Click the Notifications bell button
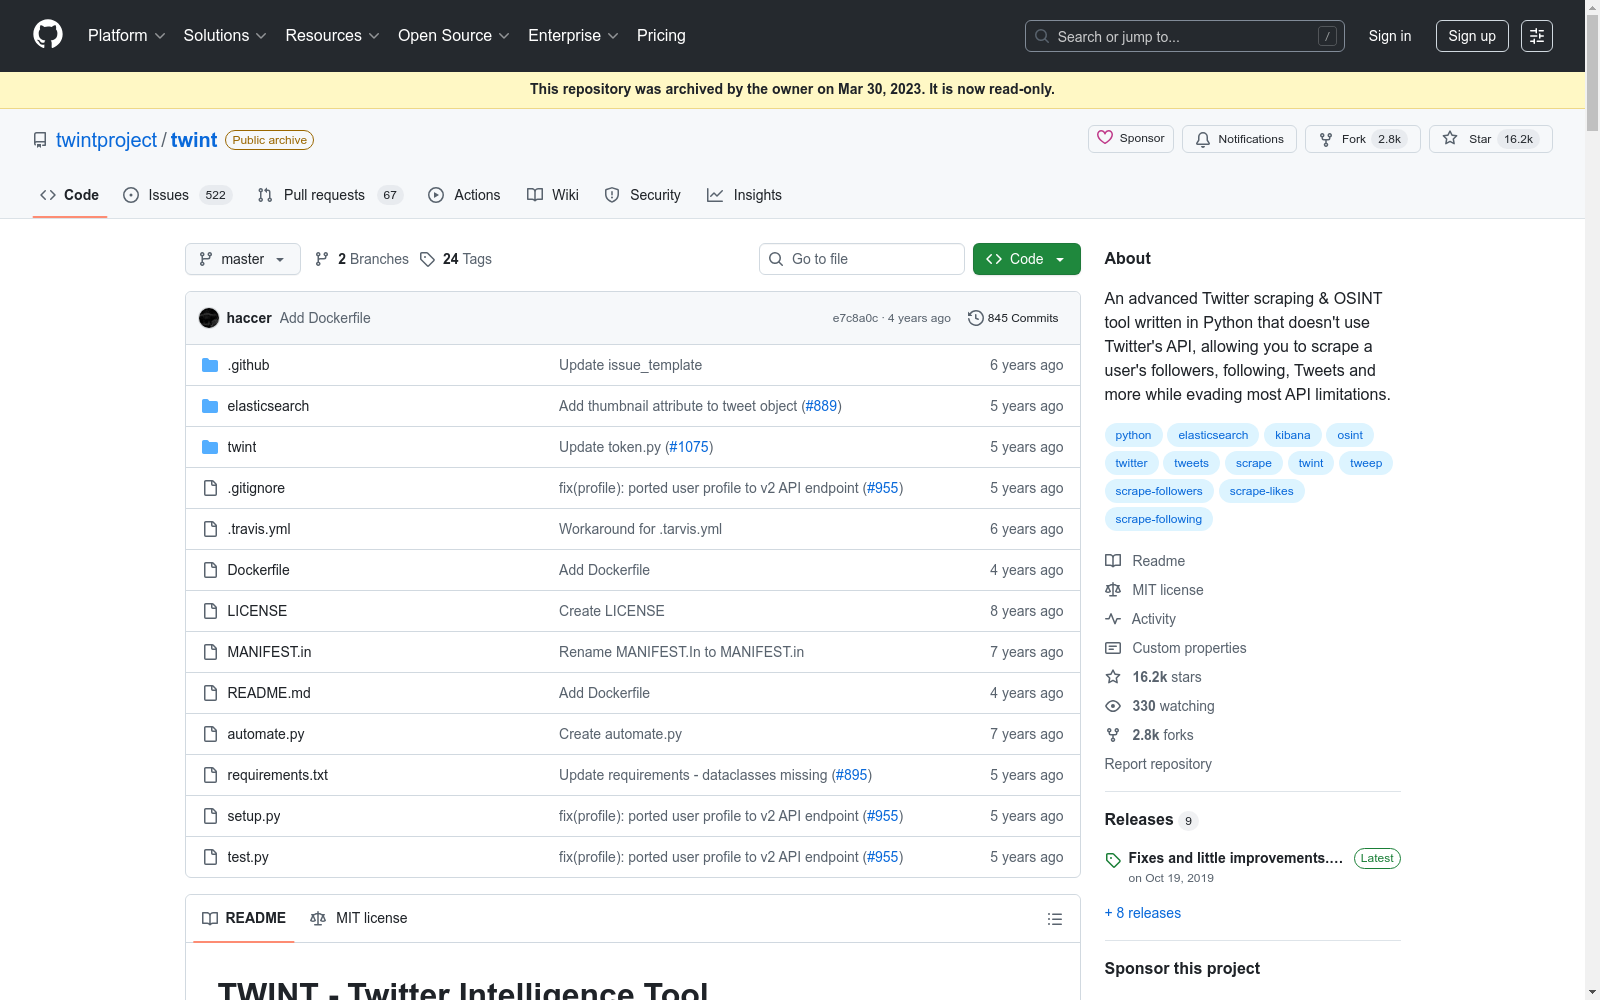 coord(1239,139)
